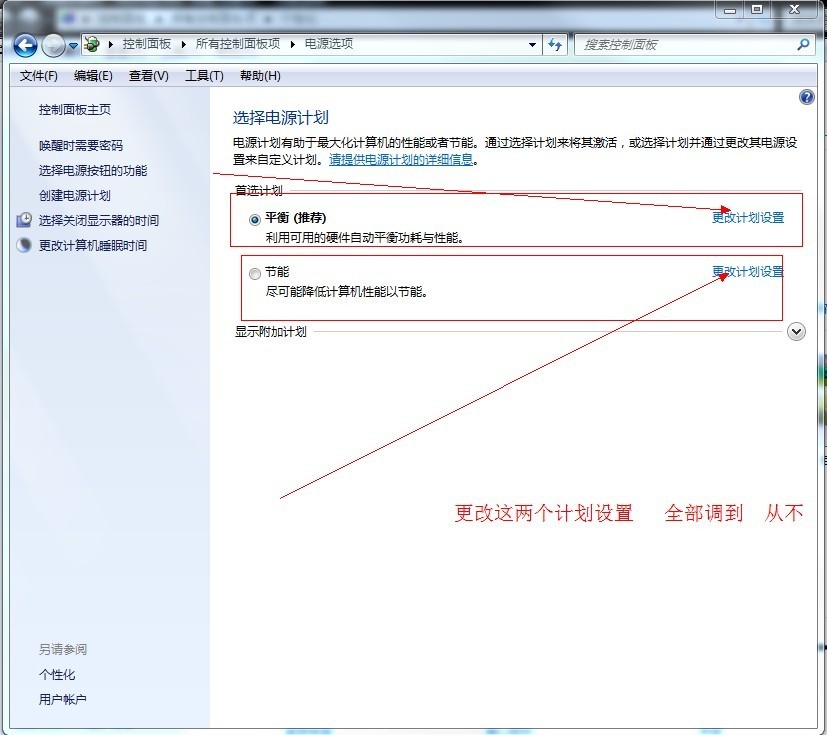The image size is (827, 735).
Task: Click the 另请参阅 heading
Action: pos(62,649)
